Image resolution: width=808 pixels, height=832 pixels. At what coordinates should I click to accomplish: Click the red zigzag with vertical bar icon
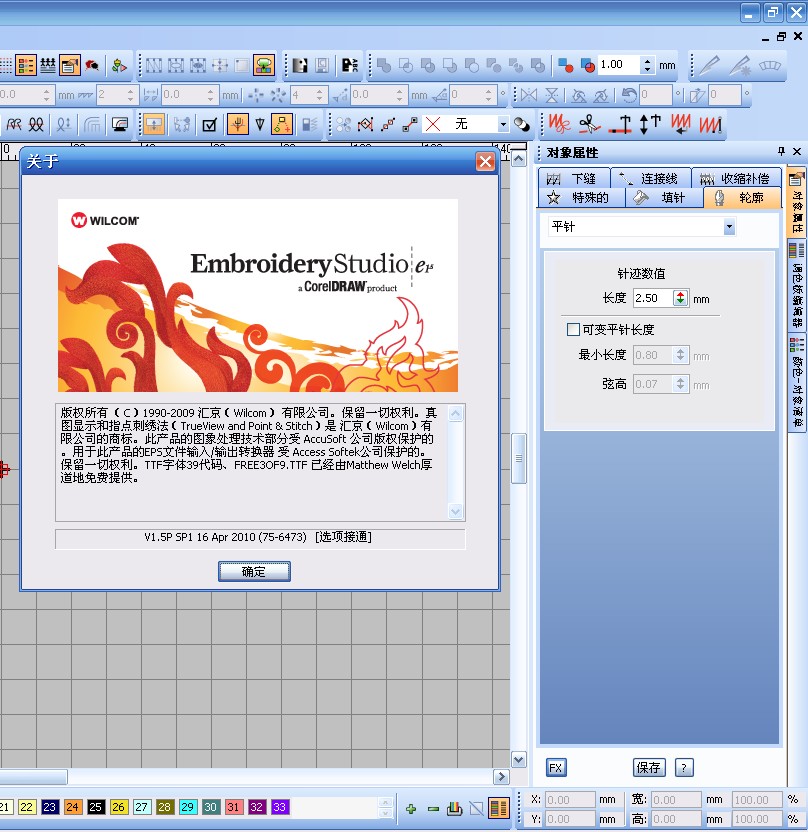coord(710,125)
